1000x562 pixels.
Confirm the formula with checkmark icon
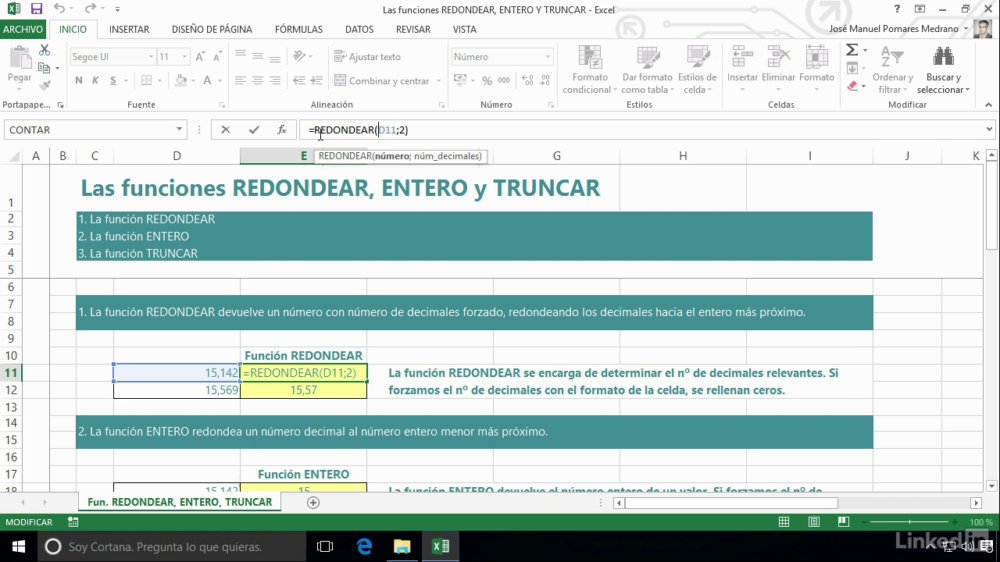click(254, 129)
